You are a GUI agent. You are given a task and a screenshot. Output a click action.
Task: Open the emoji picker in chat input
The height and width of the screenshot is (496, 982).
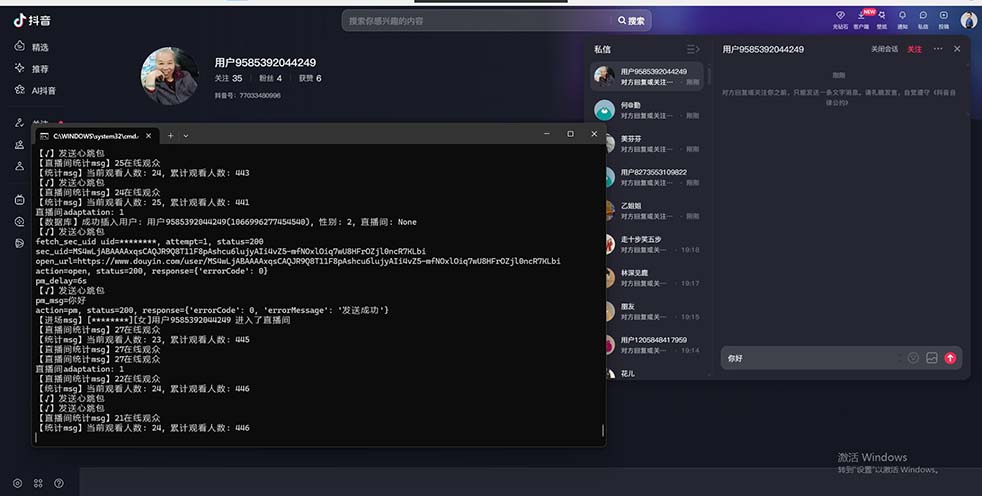[913, 358]
